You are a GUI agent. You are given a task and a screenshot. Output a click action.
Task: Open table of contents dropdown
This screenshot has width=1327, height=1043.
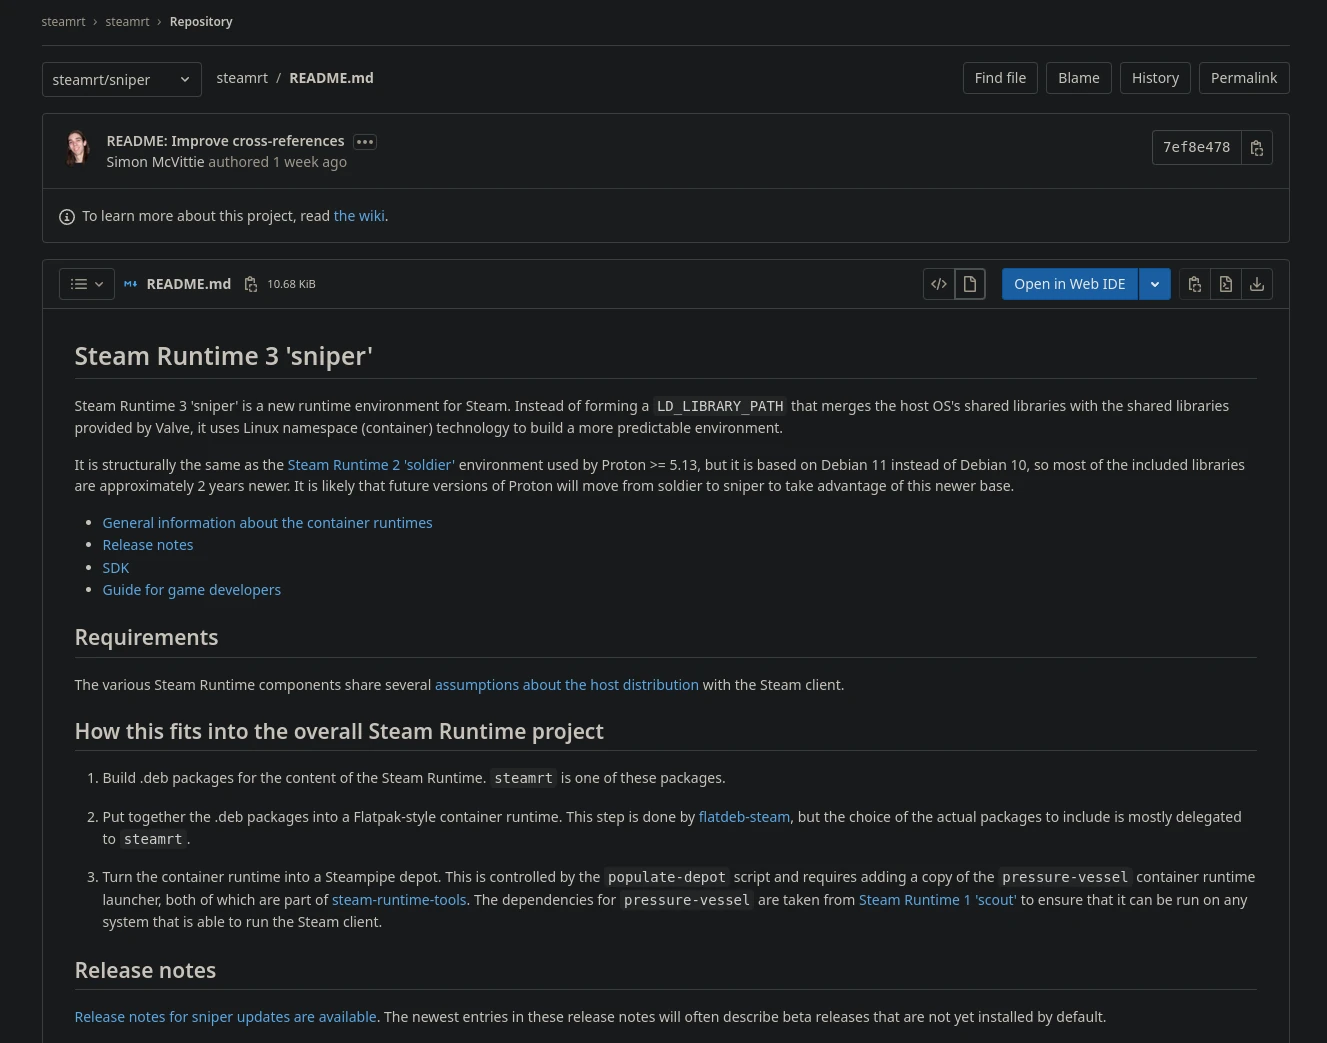pos(87,284)
